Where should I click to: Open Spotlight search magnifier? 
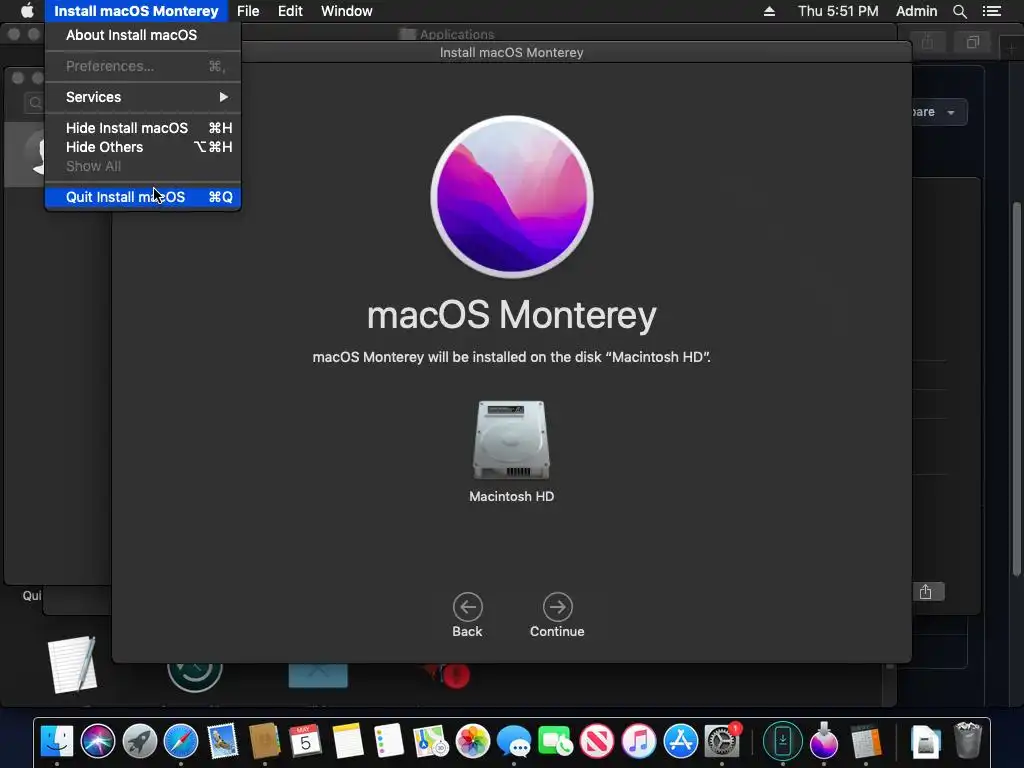[x=959, y=11]
